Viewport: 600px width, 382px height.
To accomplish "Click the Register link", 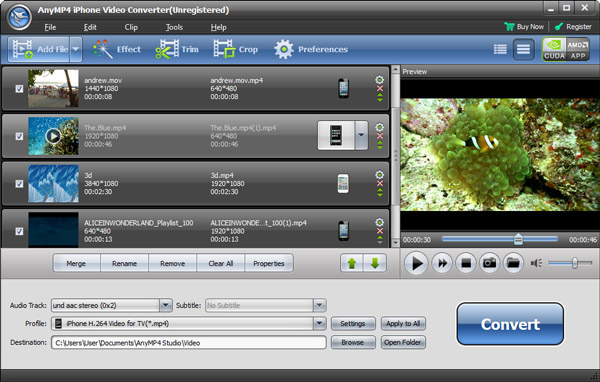I will pyautogui.click(x=573, y=27).
